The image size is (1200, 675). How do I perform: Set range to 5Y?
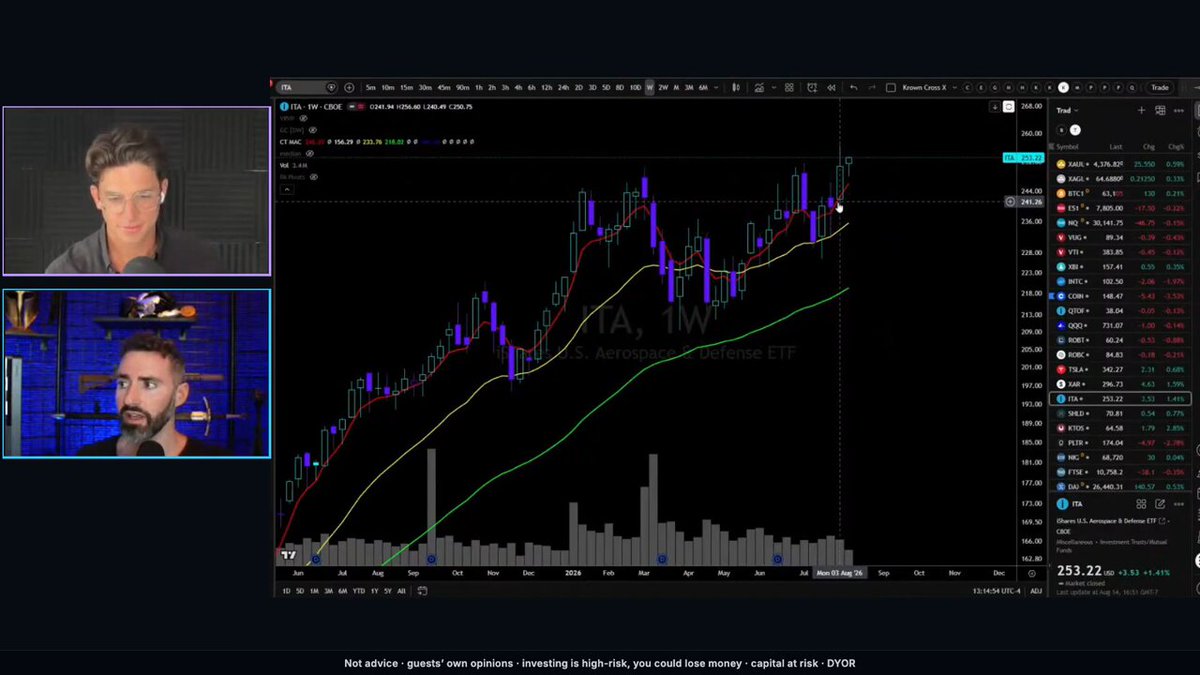coord(388,591)
